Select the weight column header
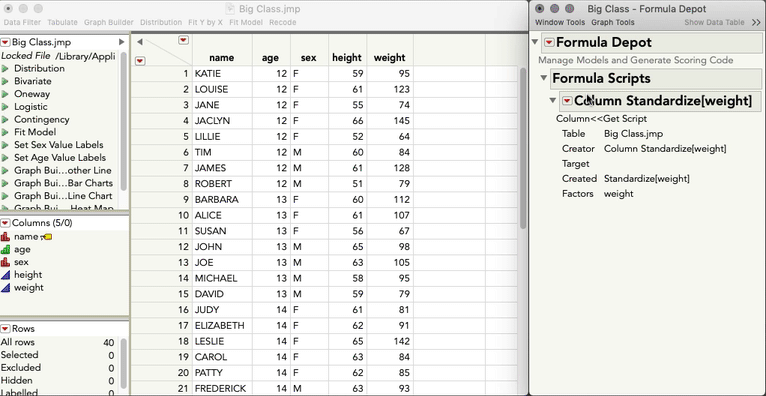The height and width of the screenshot is (396, 766). click(x=390, y=58)
